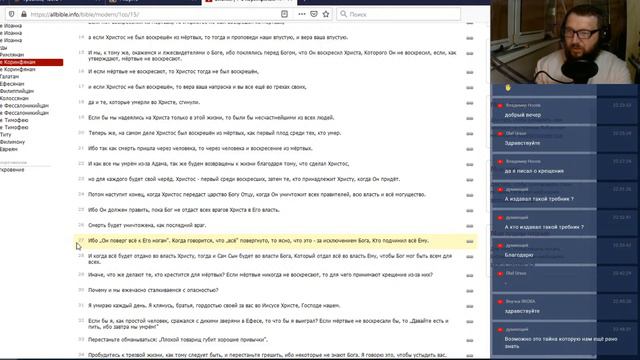Open the Ефесянам book in sidebar

point(12,84)
